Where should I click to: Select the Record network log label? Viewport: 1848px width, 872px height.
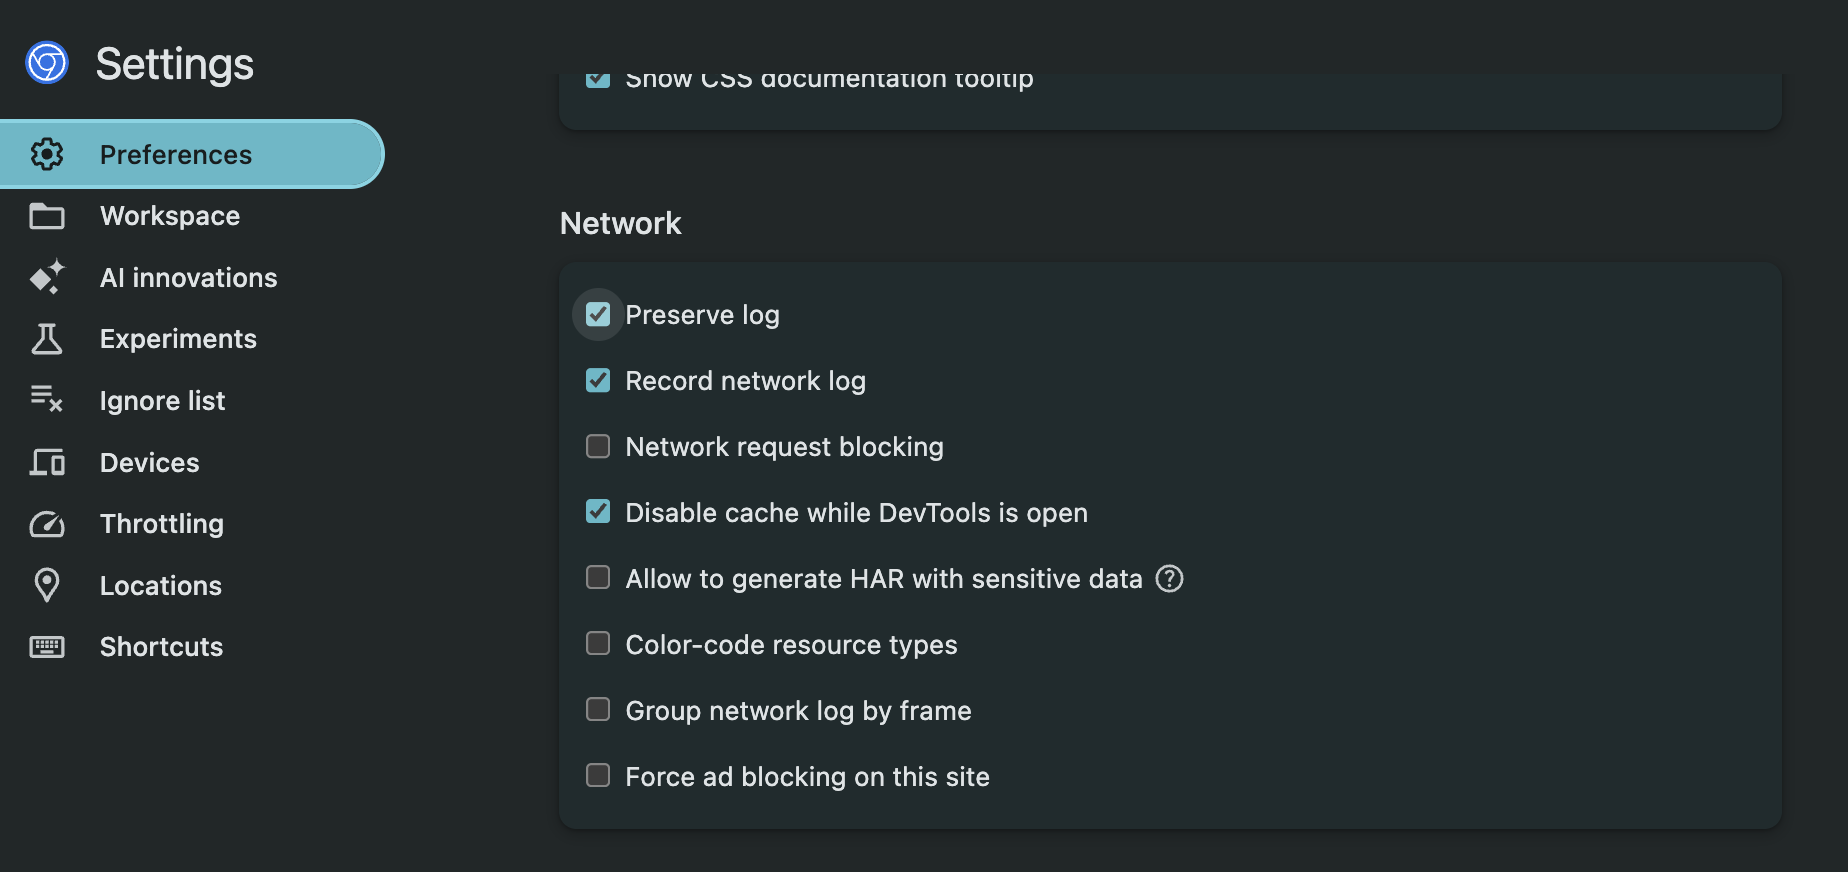[745, 381]
